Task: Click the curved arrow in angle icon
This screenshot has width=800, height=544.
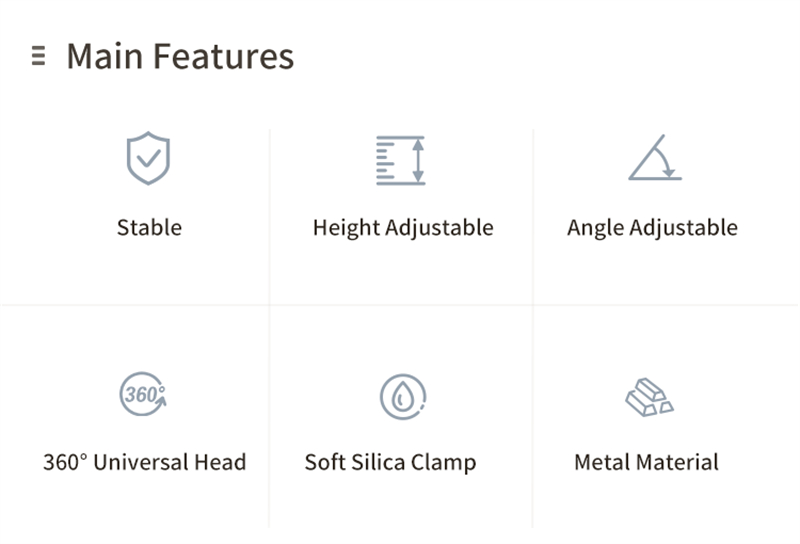Action: coord(666,162)
